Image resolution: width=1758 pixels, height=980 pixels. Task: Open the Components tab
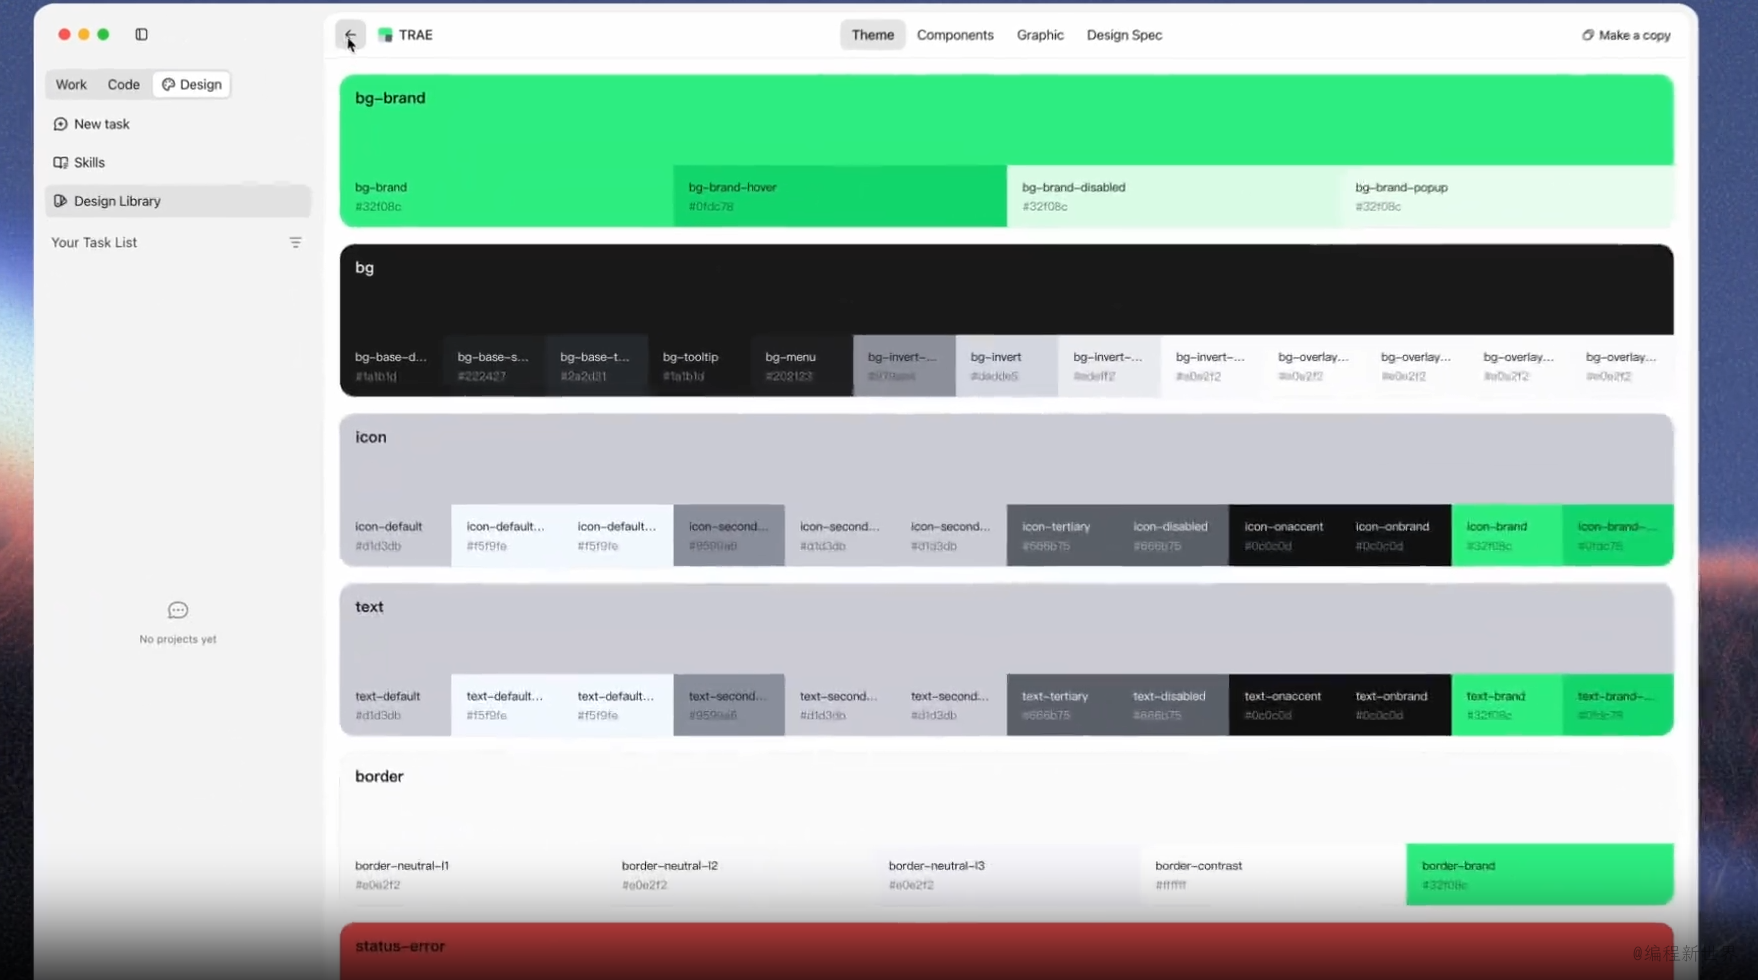[955, 35]
